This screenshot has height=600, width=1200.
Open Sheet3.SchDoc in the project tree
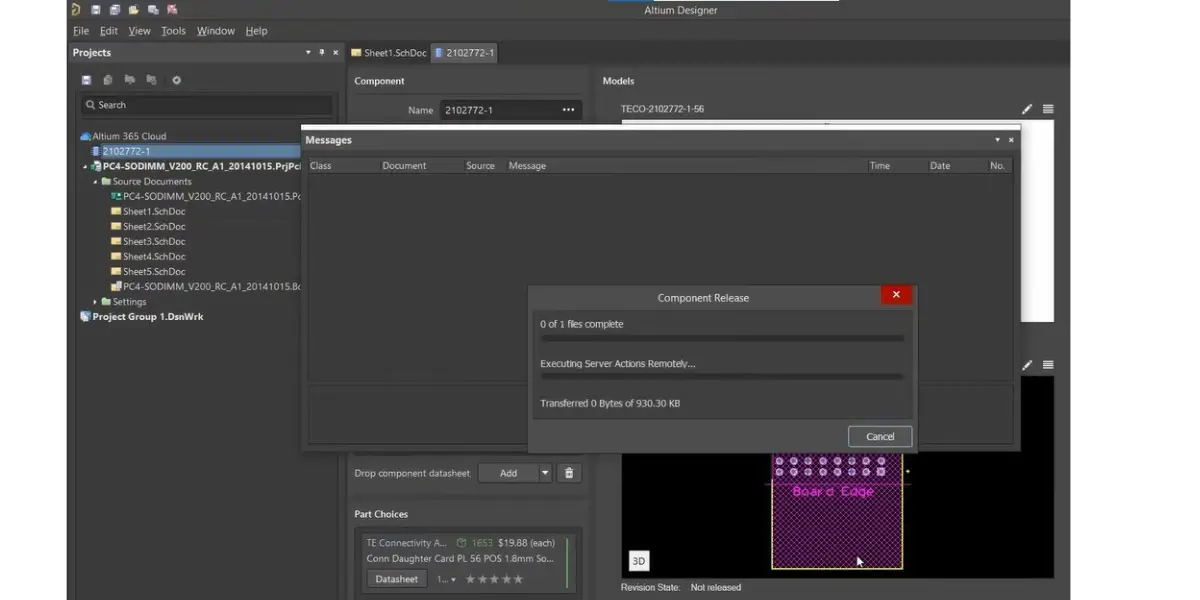[x=148, y=242]
